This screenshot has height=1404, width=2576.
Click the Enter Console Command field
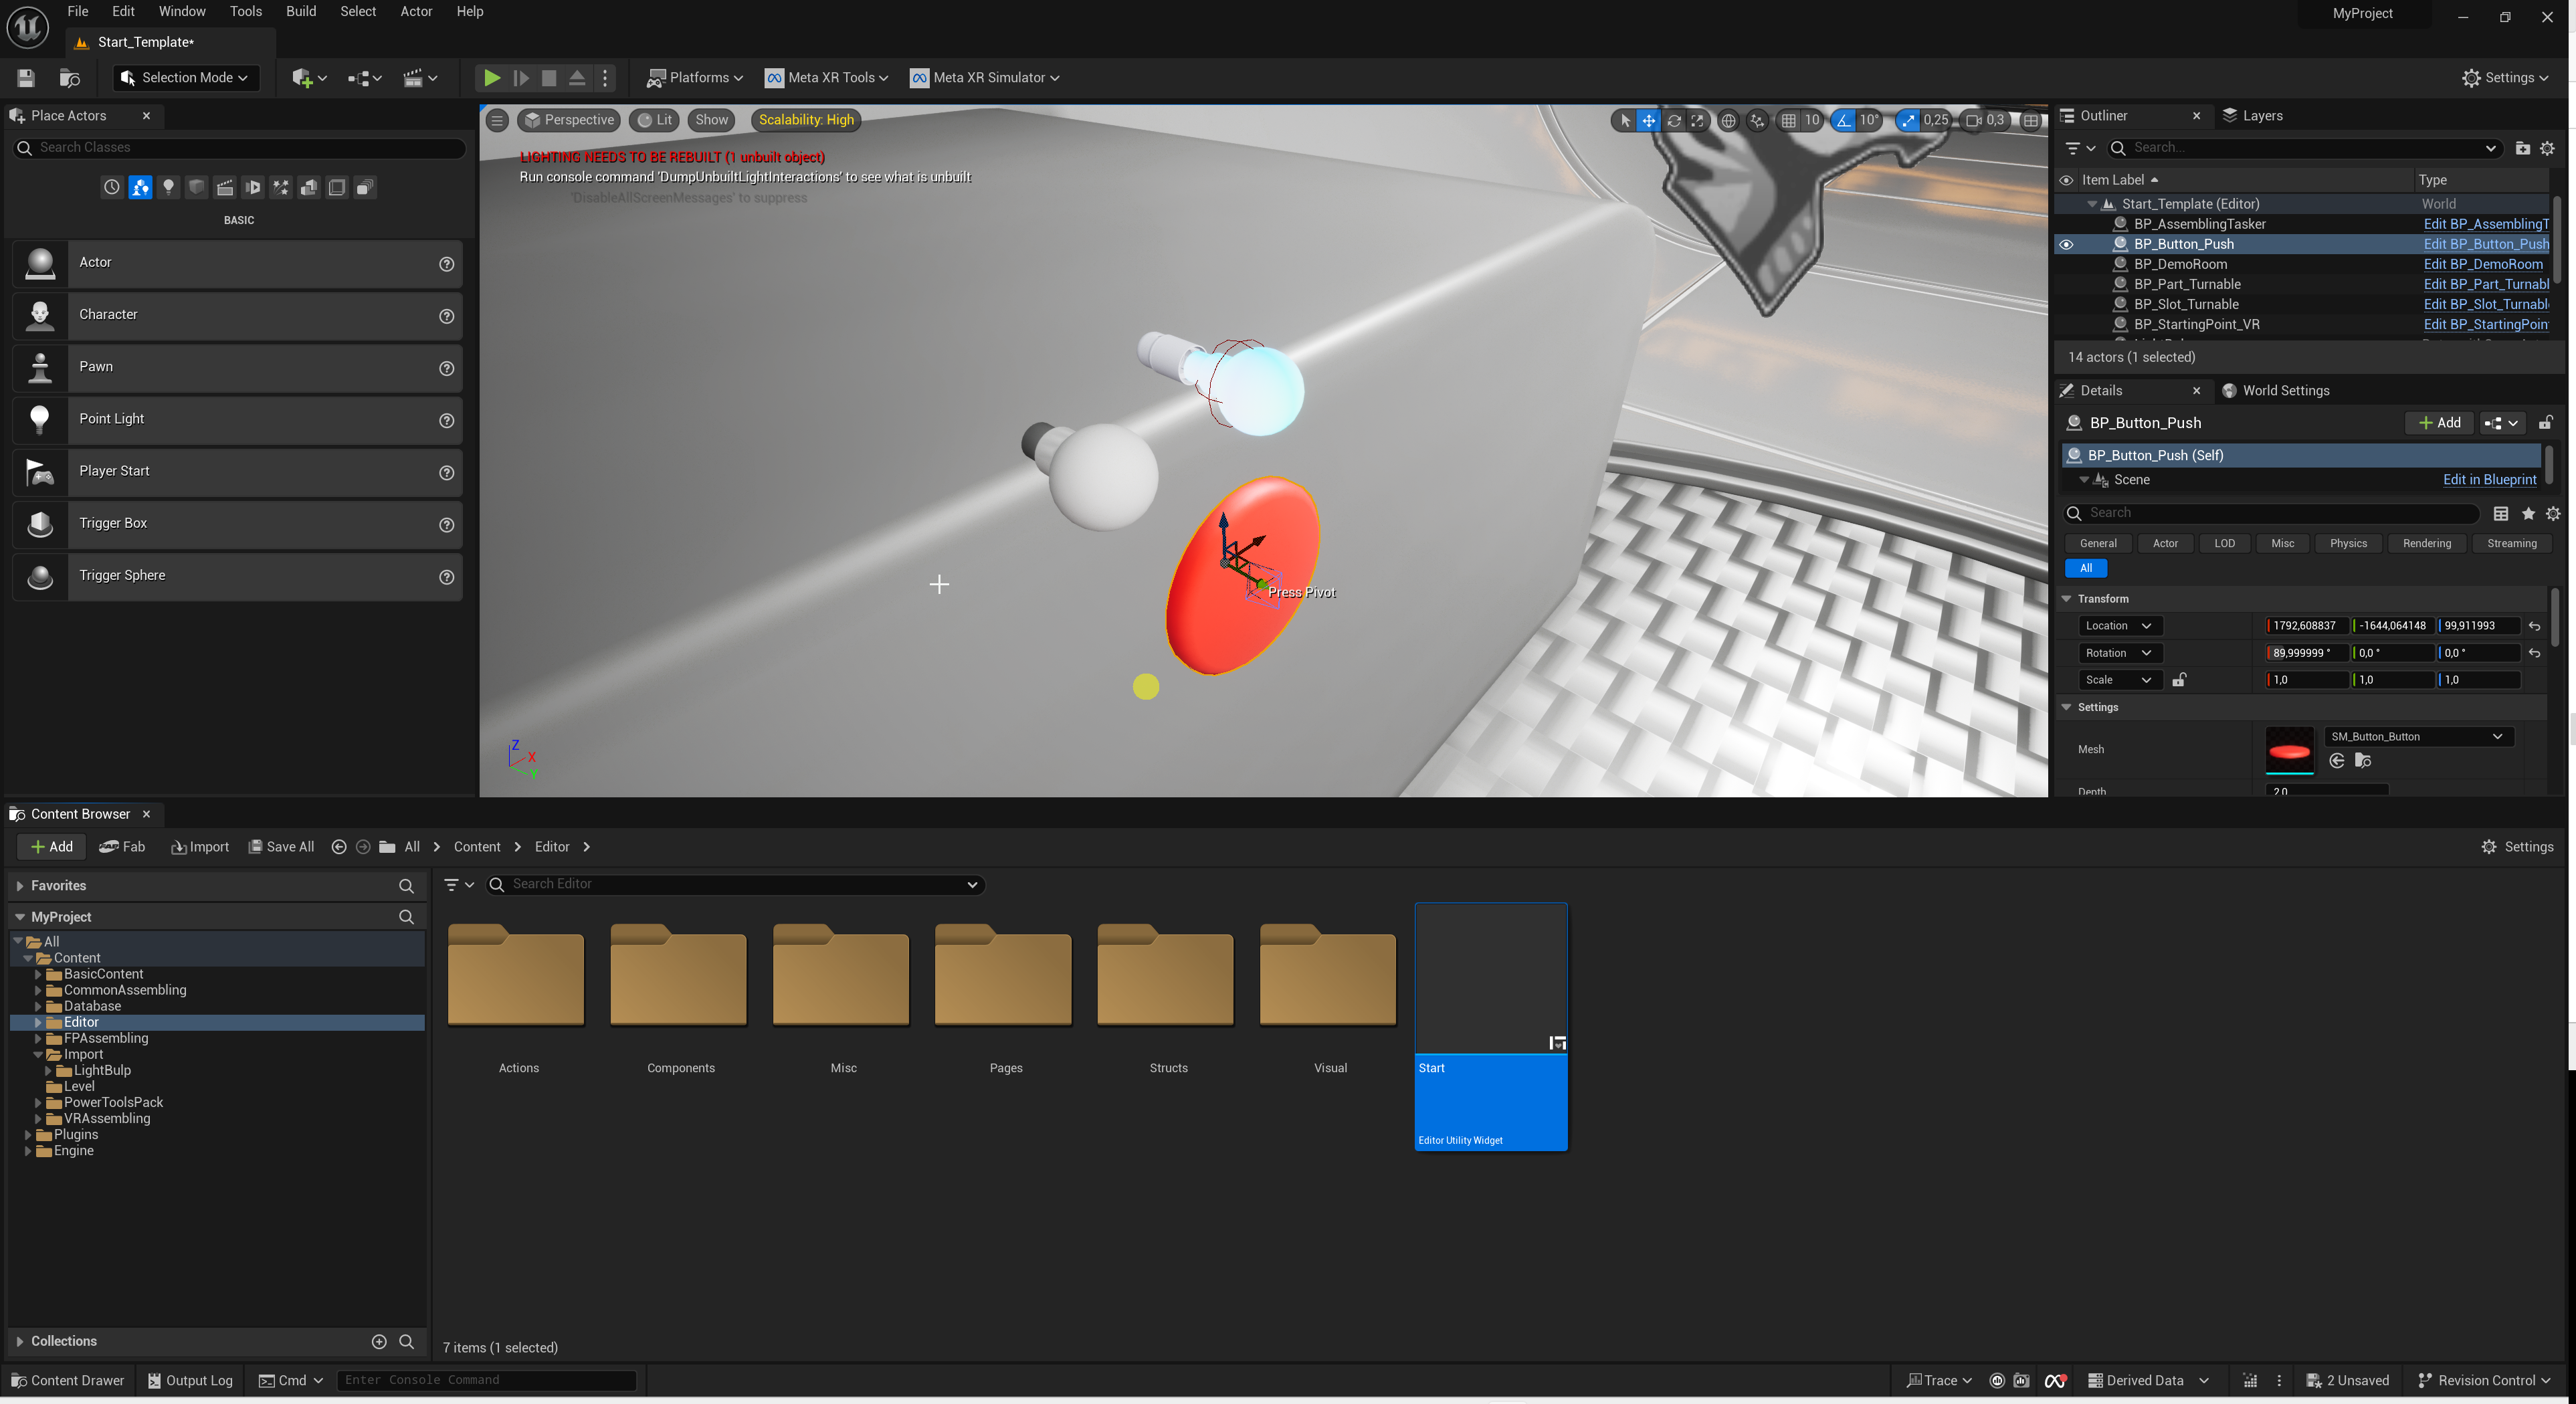(485, 1380)
